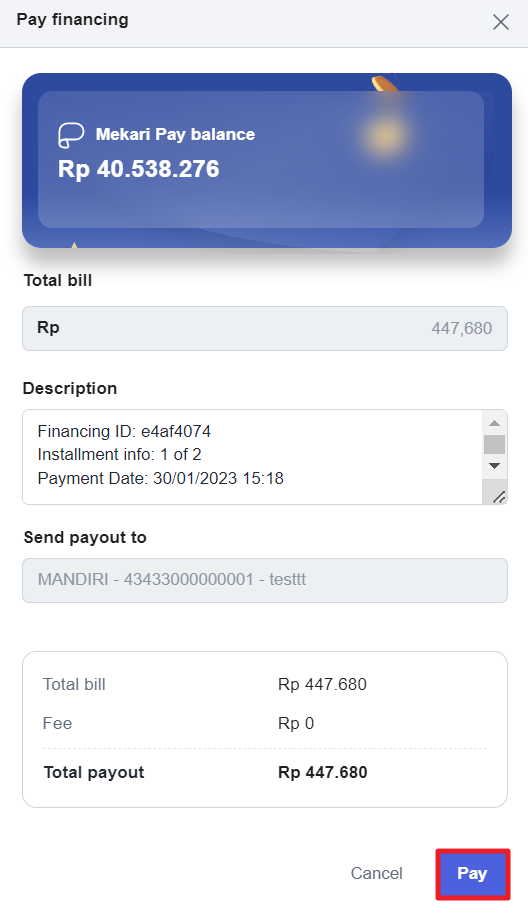Click the Fee row value Rp 0

pyautogui.click(x=296, y=723)
